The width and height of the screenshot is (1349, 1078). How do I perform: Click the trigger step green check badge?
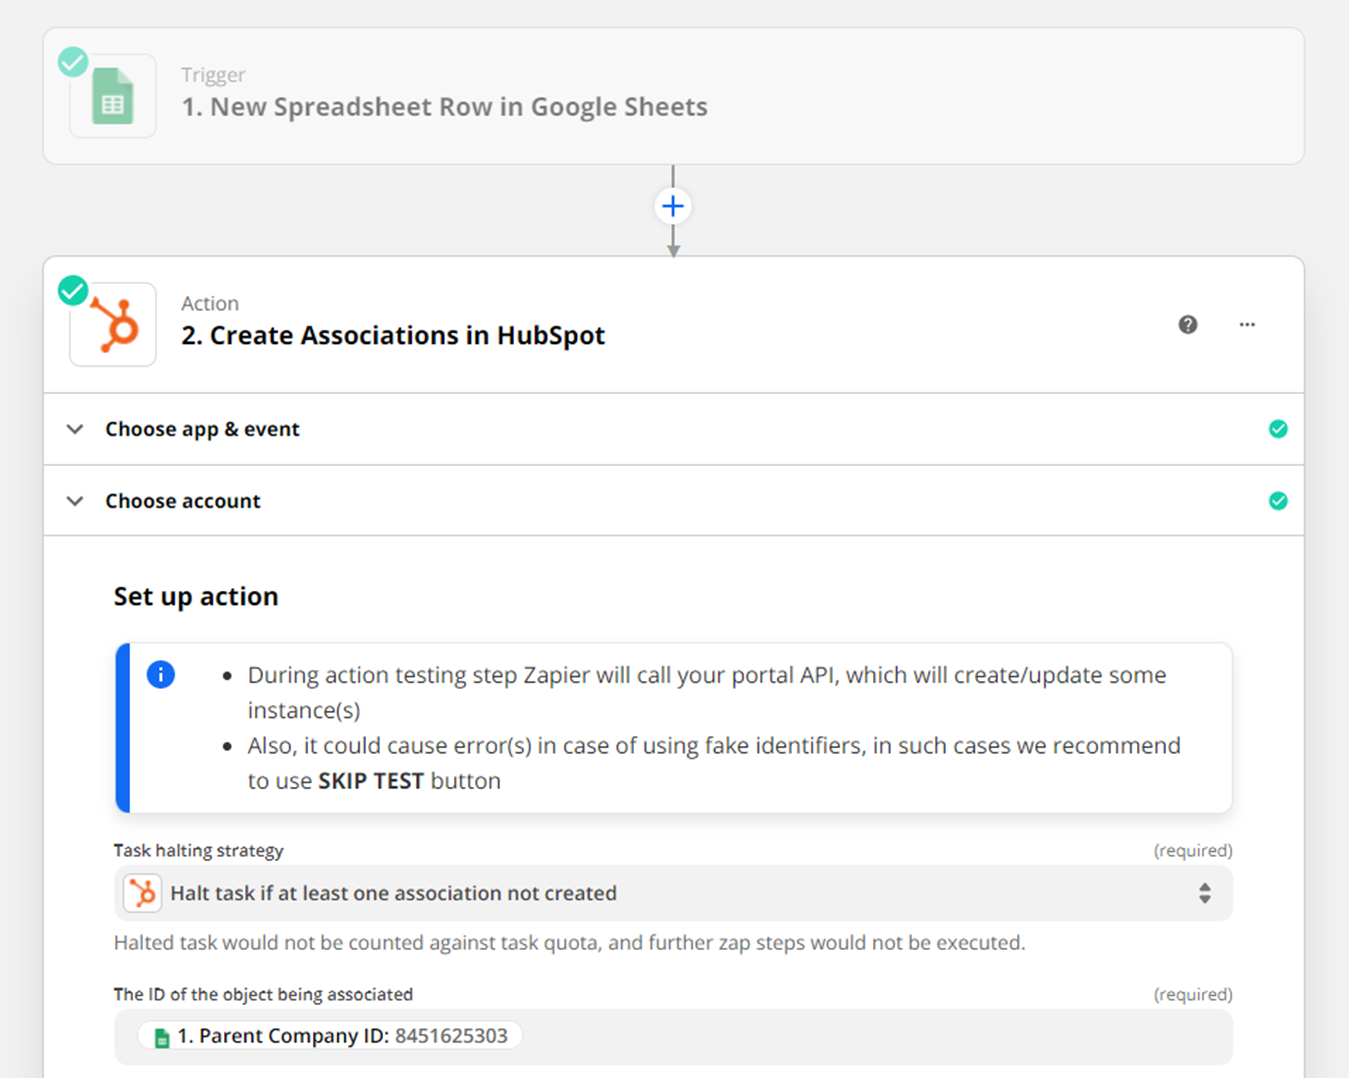(x=73, y=62)
